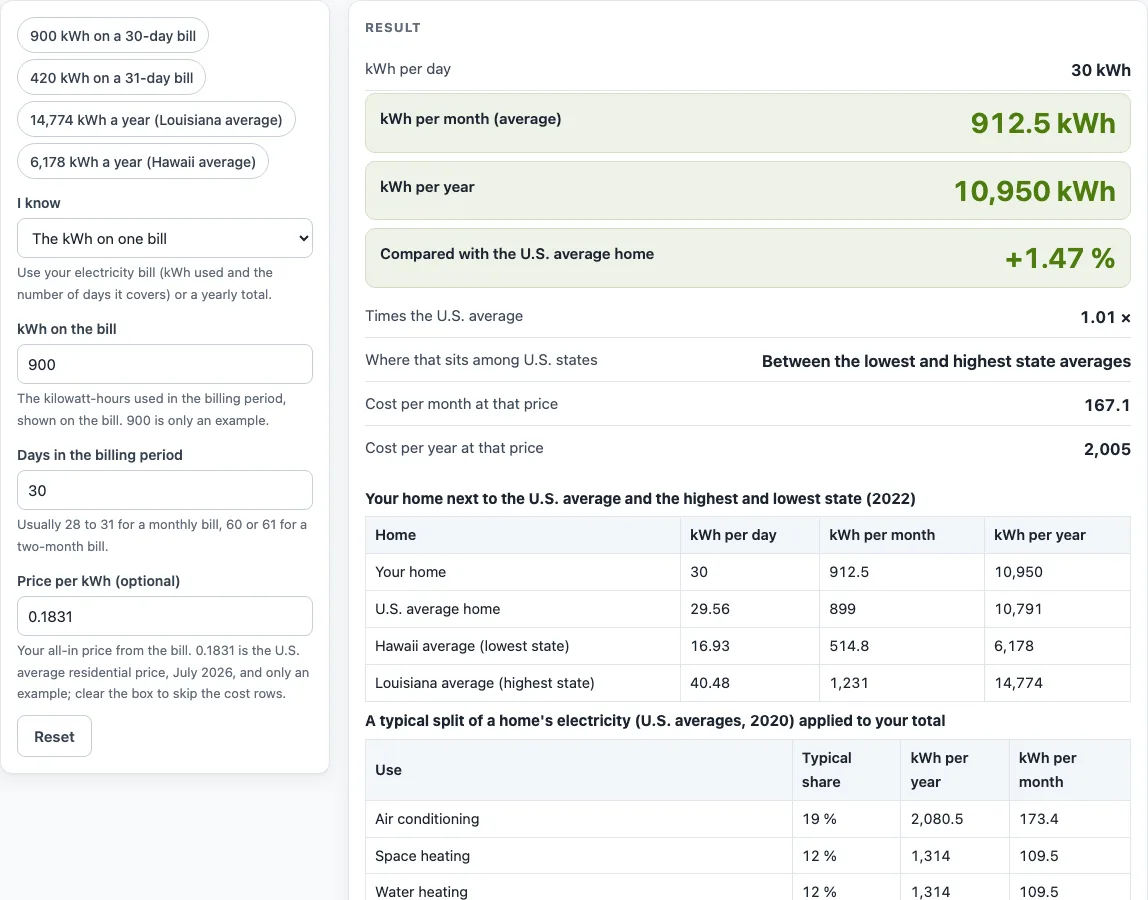The height and width of the screenshot is (900, 1148).
Task: Click the 'U.S. average home' row label
Action: (437, 609)
